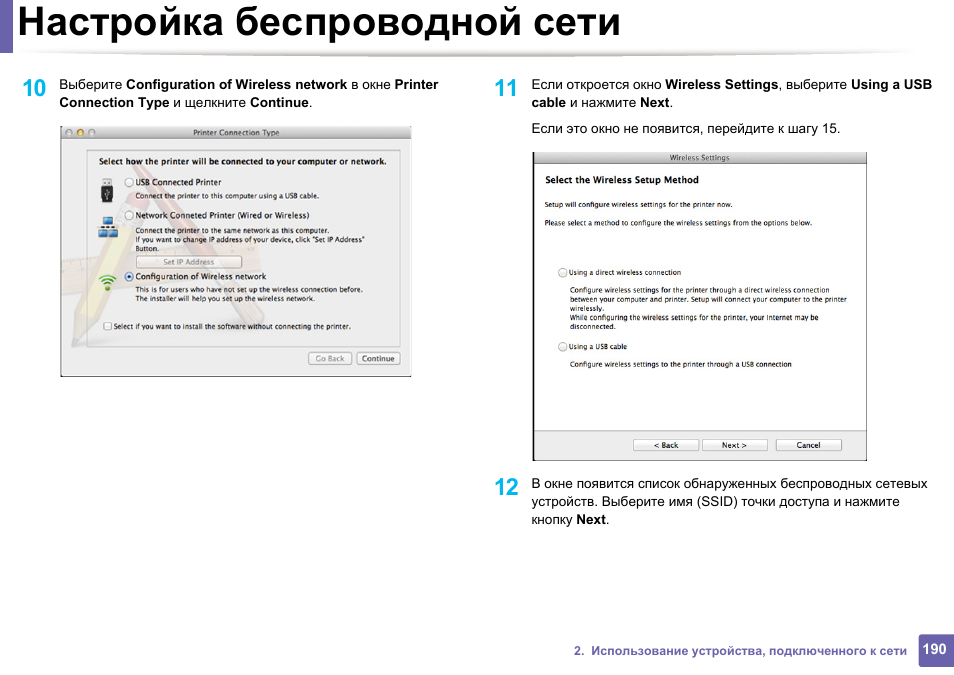
Task: Click the text 'Если это окно не появится, перейдите к шагу 15.'
Action: point(686,128)
